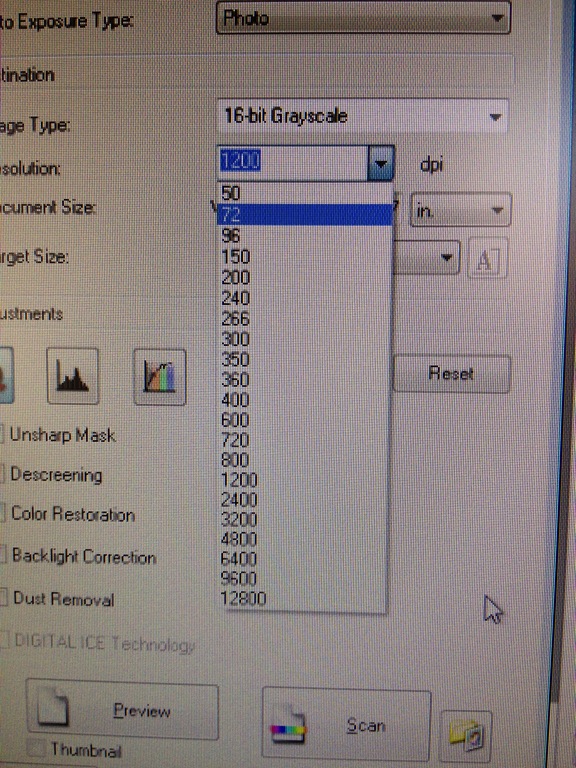
Task: Open the Tone Correction curves icon
Action: pos(160,377)
